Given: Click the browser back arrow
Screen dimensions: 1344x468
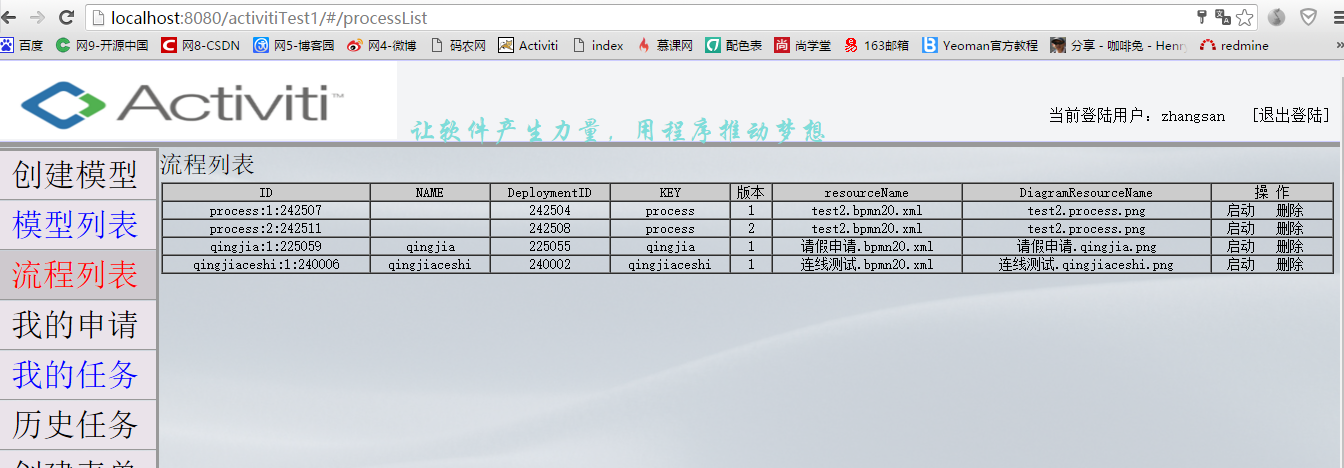Looking at the screenshot, I should [10, 17].
